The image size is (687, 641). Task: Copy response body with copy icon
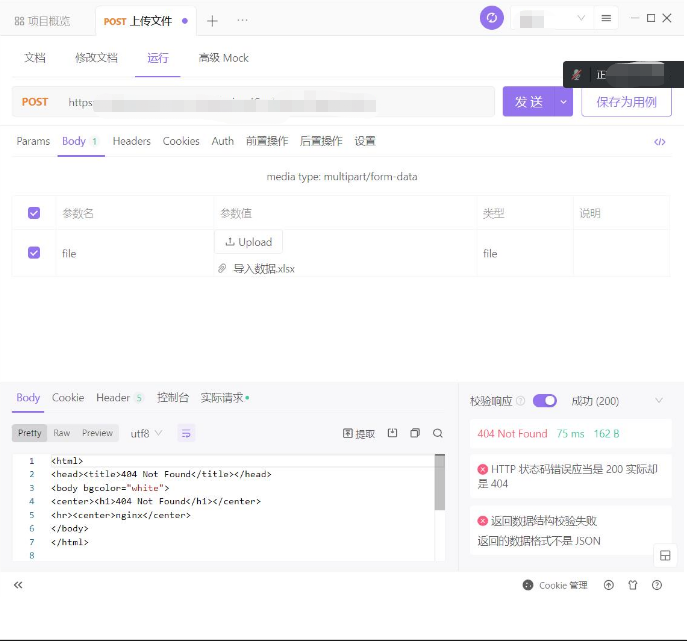[414, 433]
